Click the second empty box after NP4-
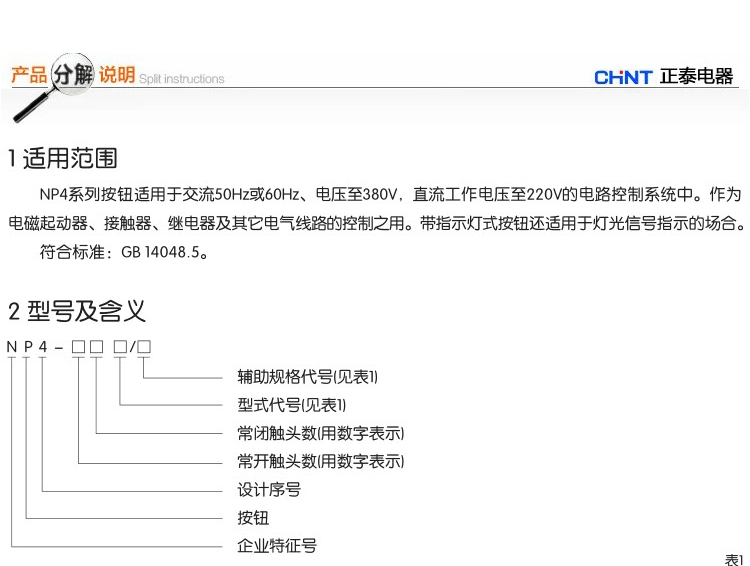Viewport: 750px width, 566px height. (x=97, y=347)
